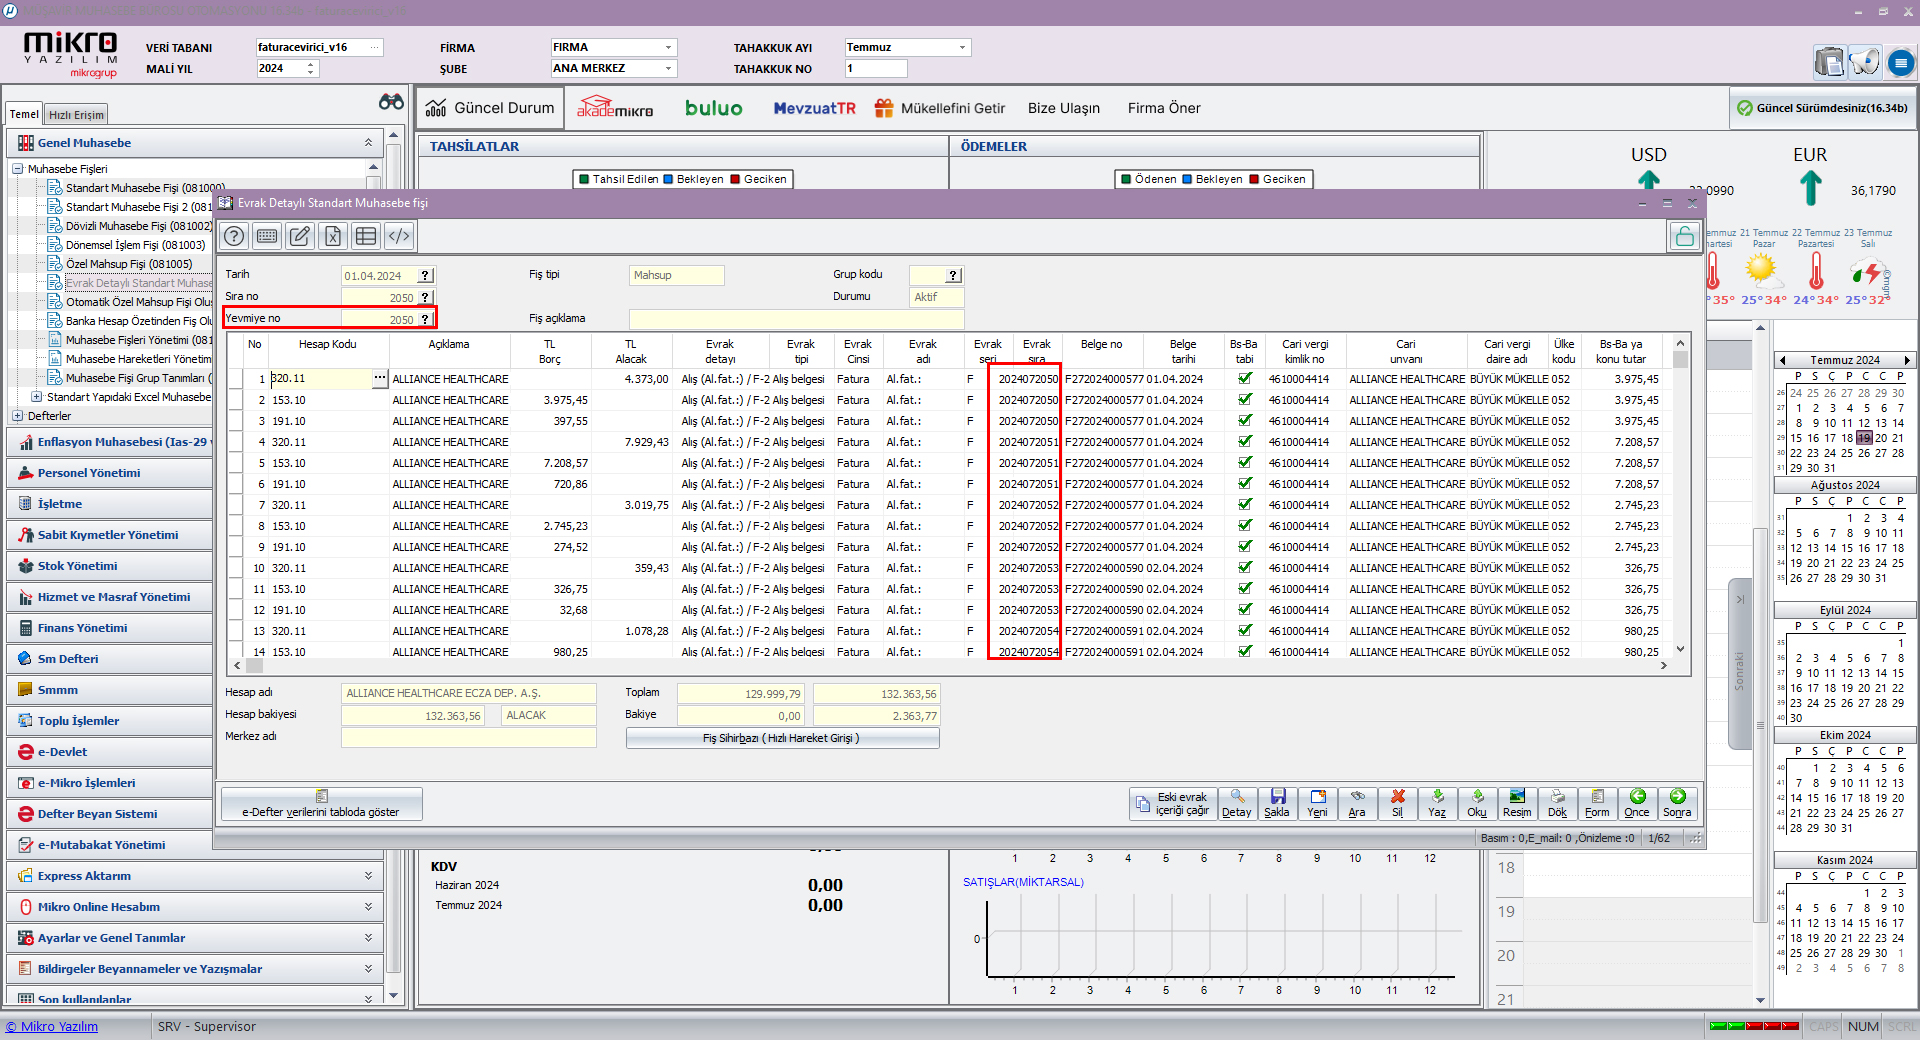This screenshot has width=1920, height=1040.
Task: Open help icon in fiş toolbar
Action: (234, 236)
